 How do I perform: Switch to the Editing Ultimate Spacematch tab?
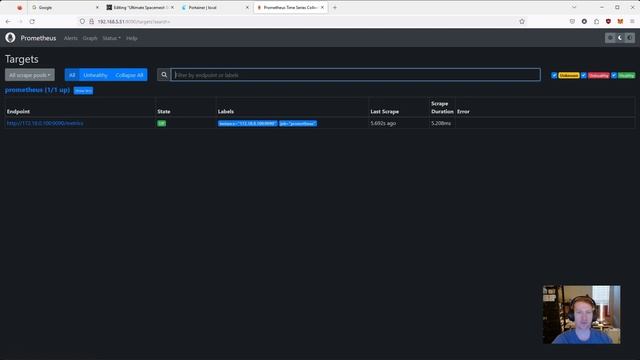point(140,7)
